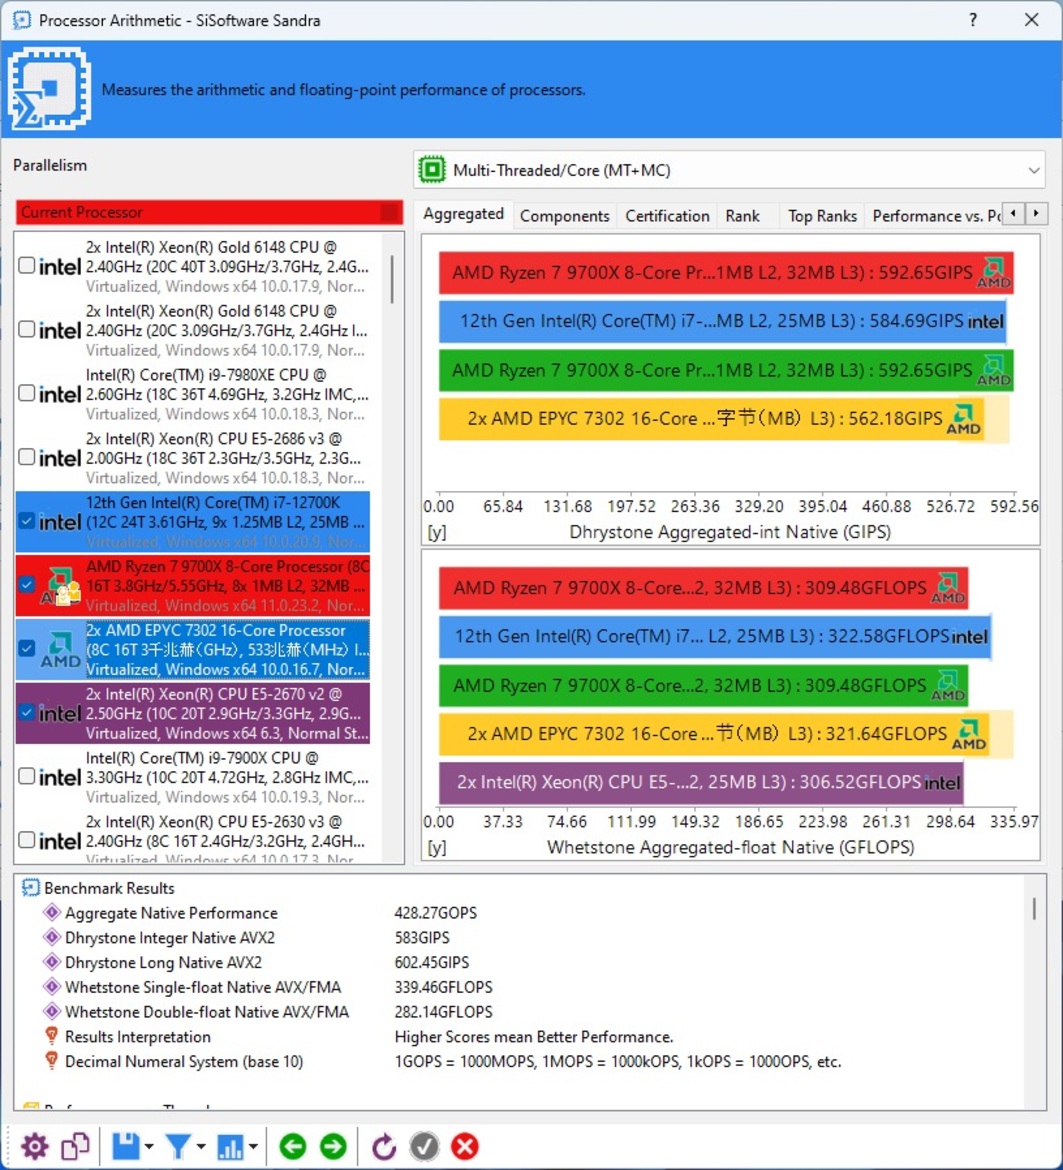Cancel with the red X toolbar icon

tap(464, 1145)
